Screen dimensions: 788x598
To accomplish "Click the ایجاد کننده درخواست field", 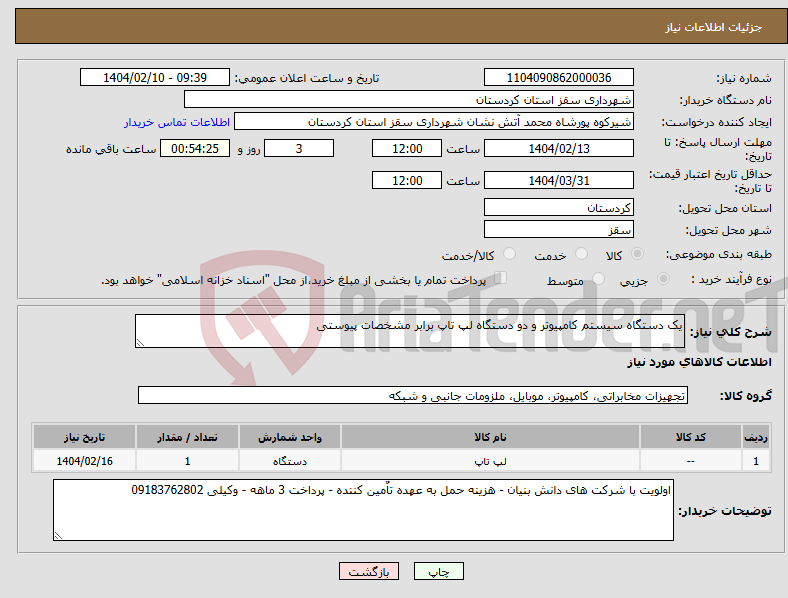I will [x=434, y=122].
